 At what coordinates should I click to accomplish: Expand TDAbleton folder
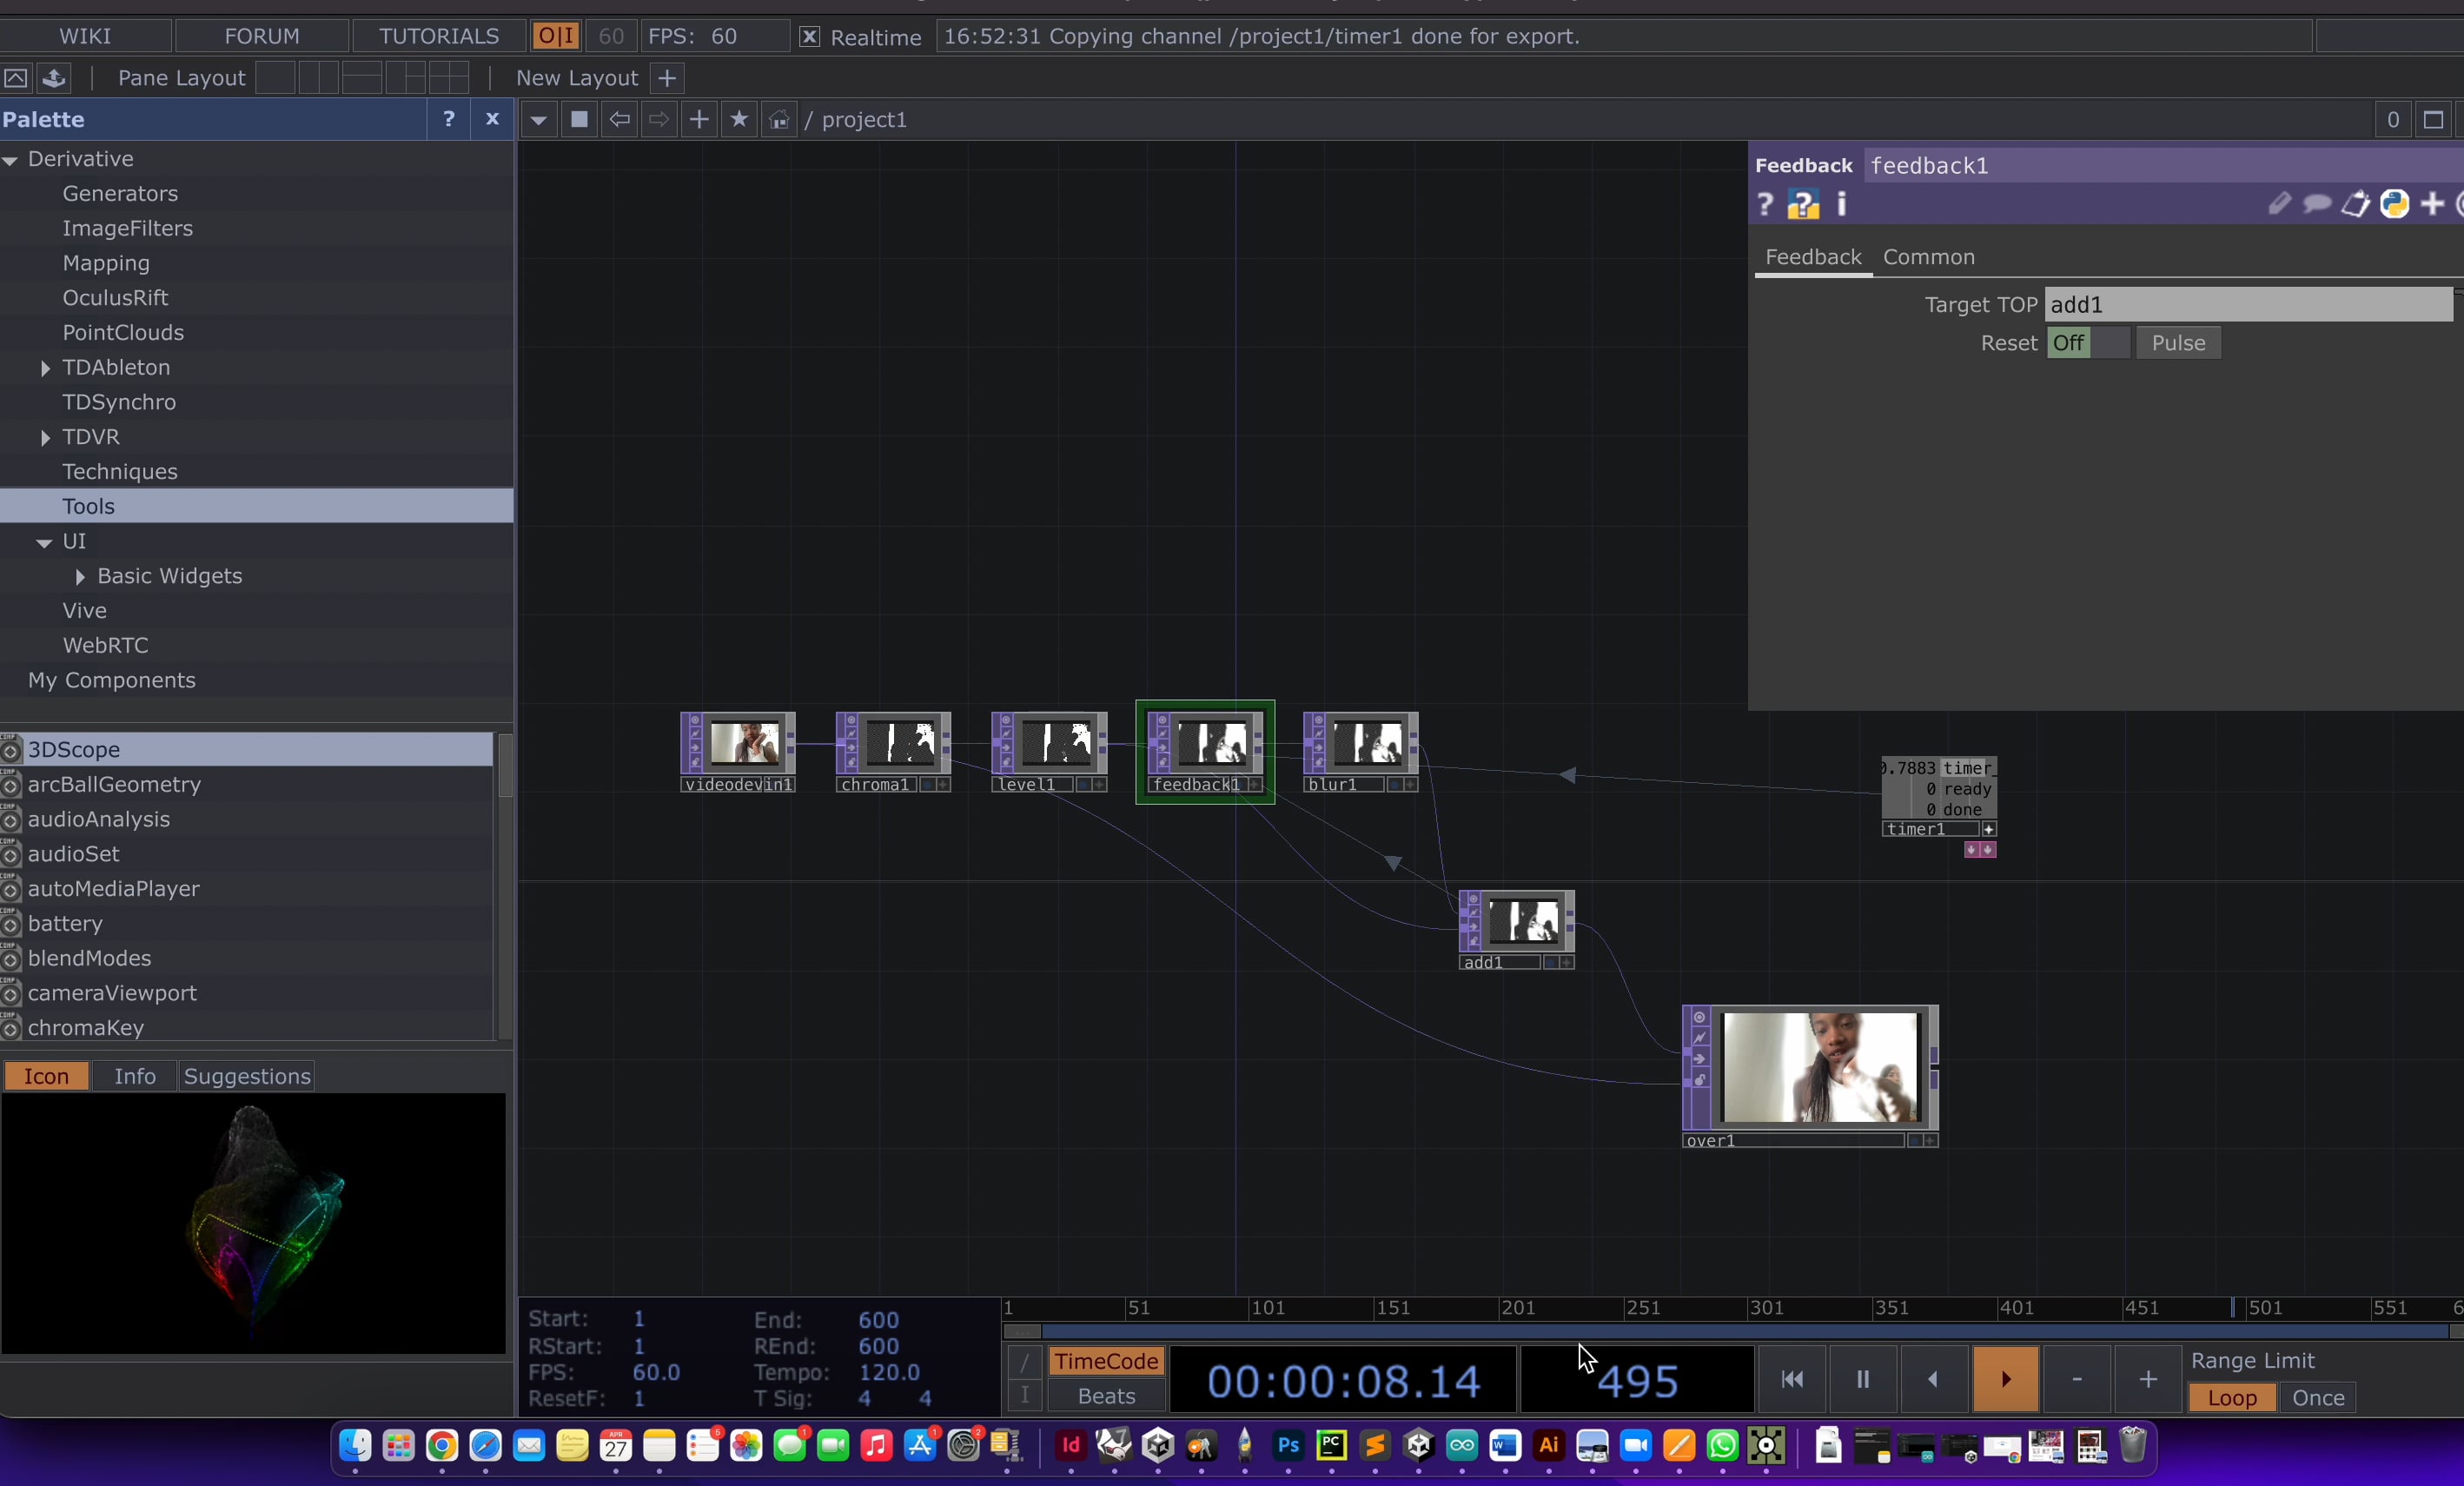pos(45,368)
